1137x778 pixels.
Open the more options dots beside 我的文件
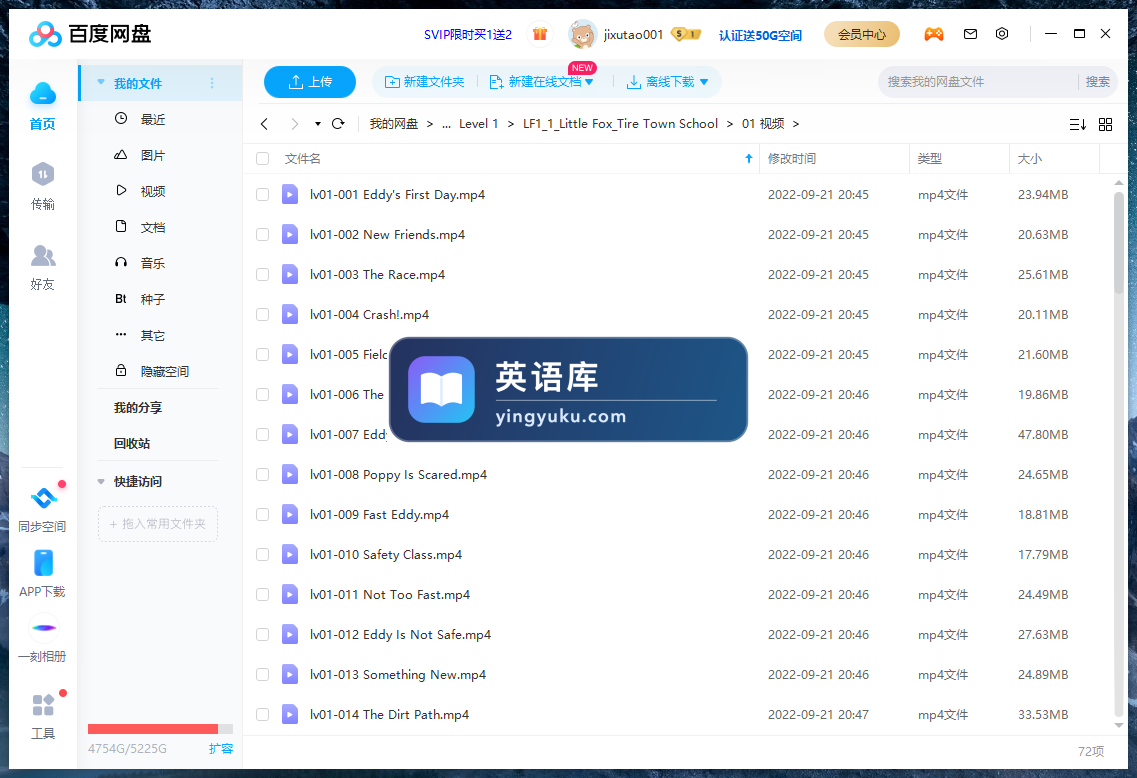tap(212, 83)
